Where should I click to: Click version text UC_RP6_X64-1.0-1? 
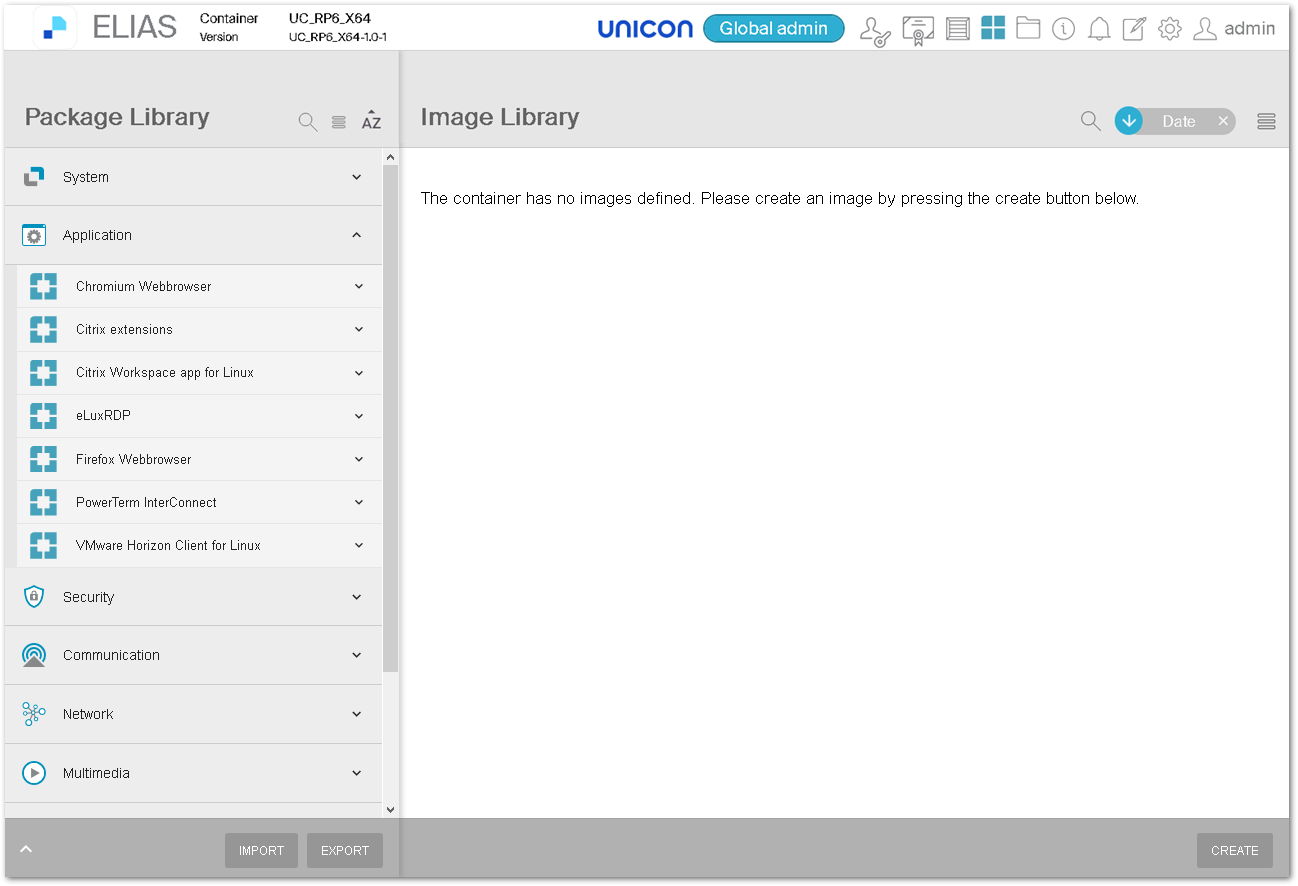click(338, 37)
